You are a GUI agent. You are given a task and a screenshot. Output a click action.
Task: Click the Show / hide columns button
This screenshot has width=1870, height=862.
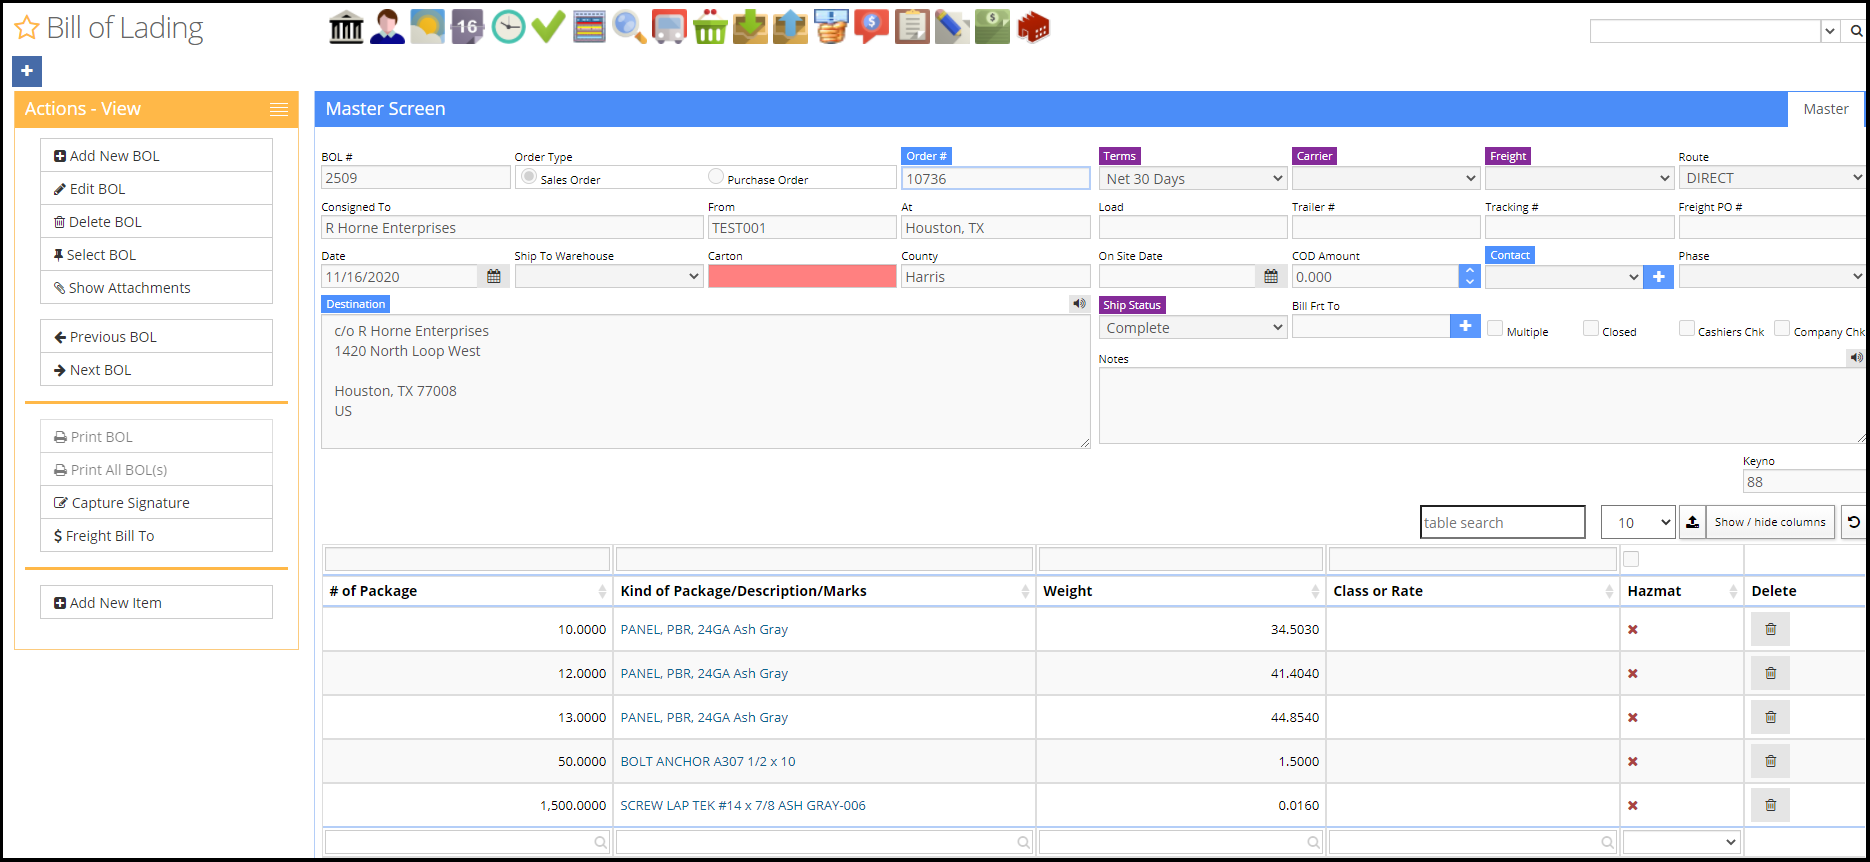[1770, 522]
